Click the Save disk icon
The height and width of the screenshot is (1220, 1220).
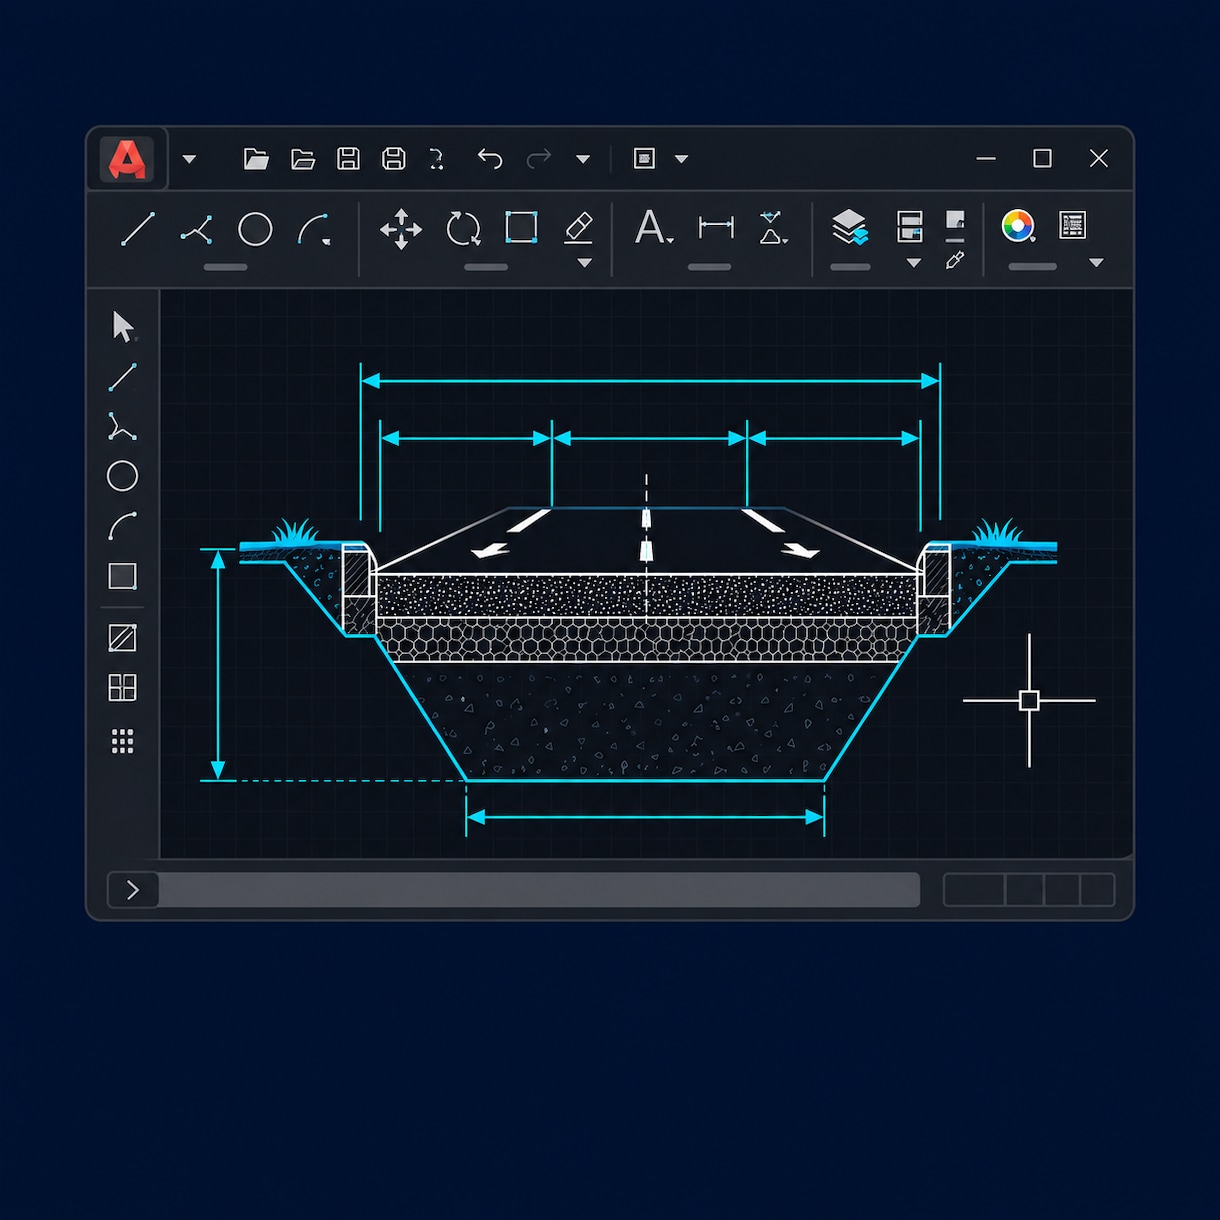coord(348,158)
